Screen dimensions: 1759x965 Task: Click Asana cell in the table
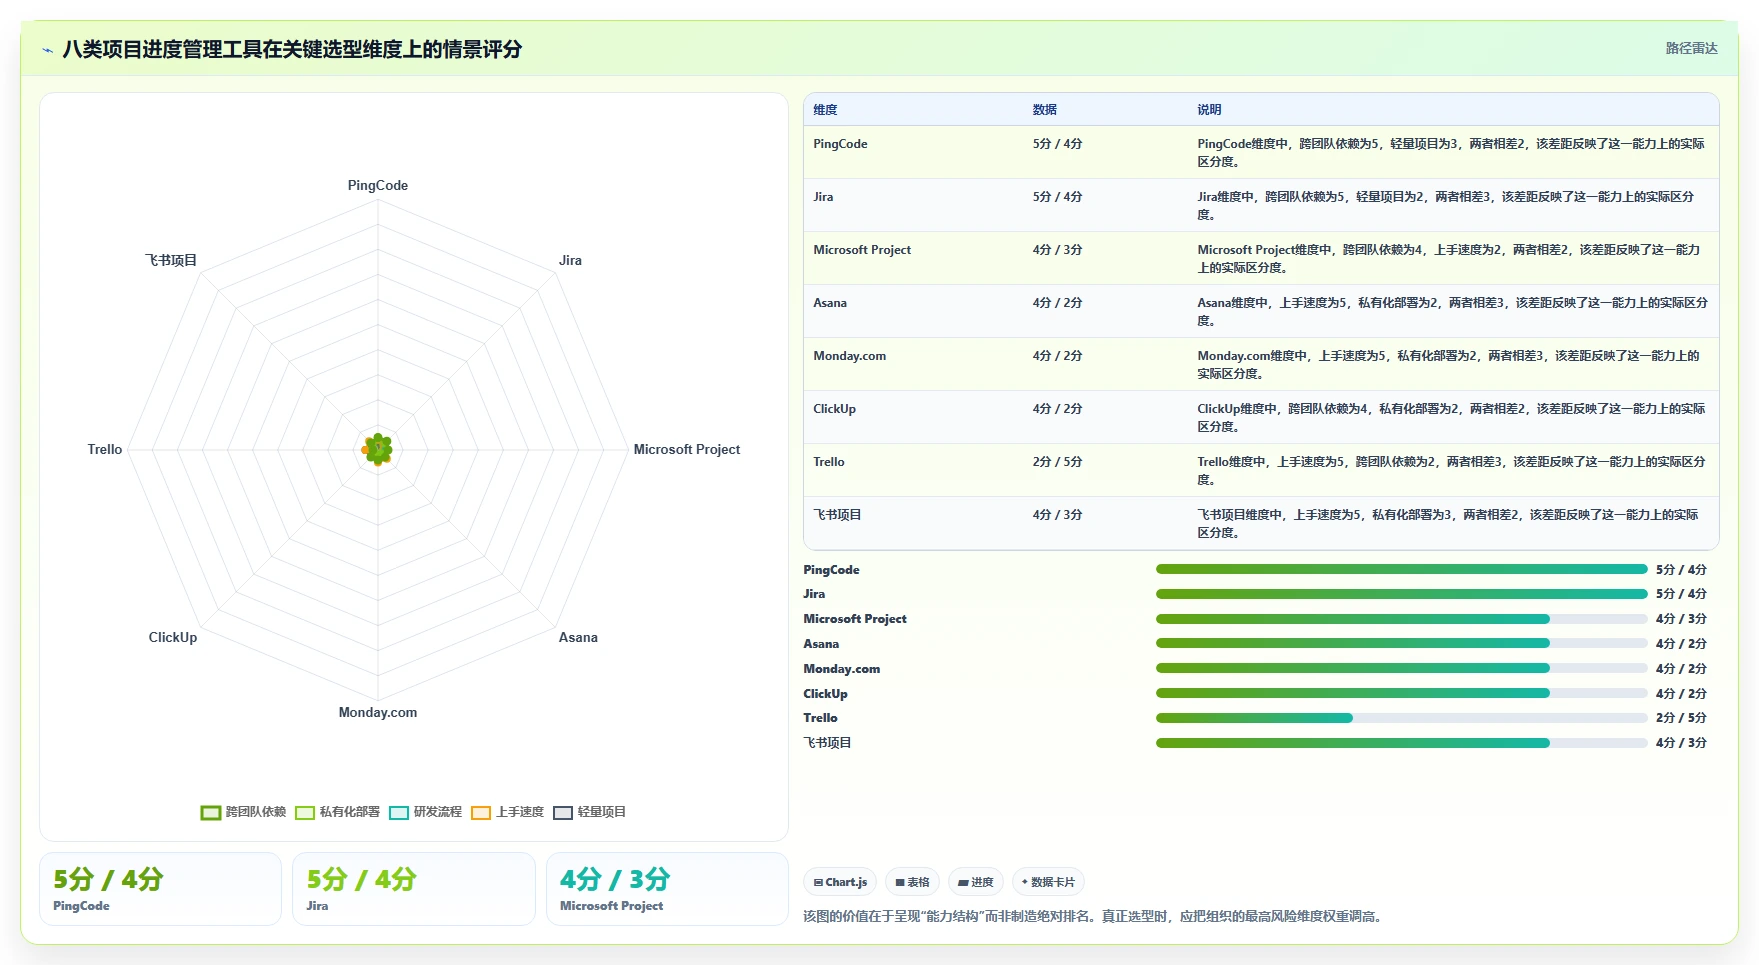click(x=830, y=303)
